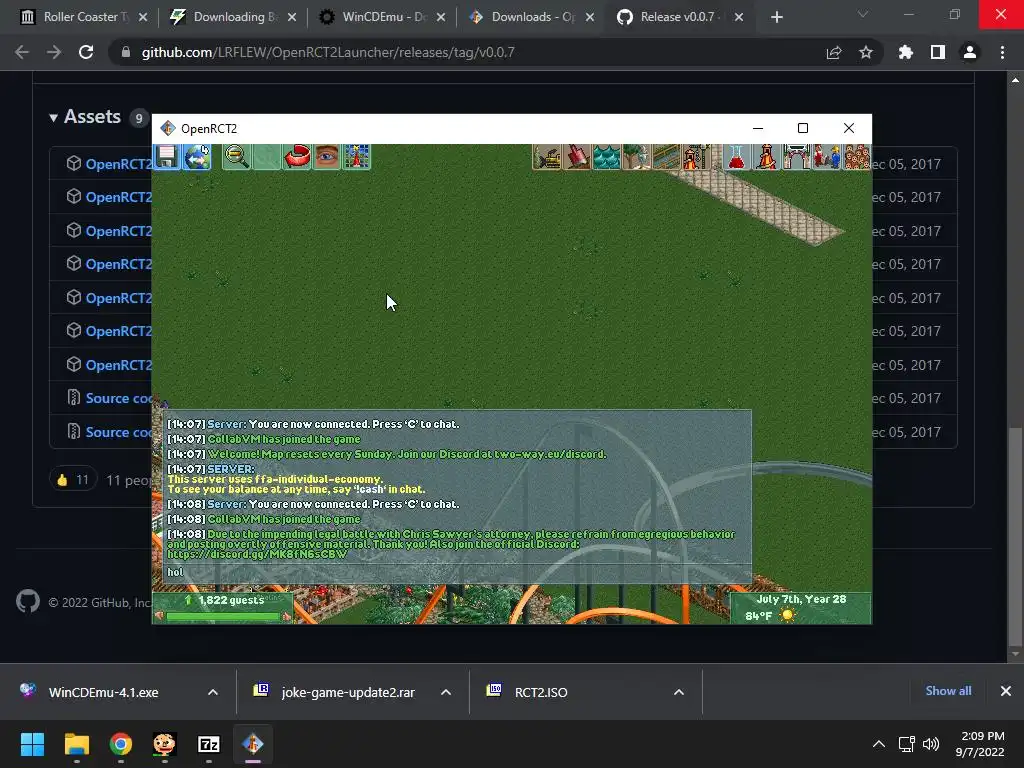Open guests list faces icon

coord(857,157)
